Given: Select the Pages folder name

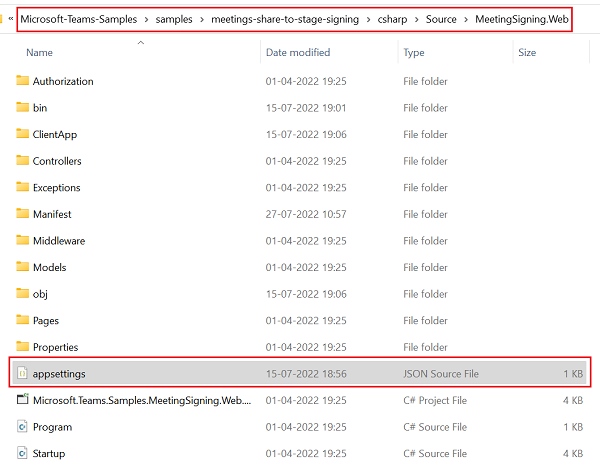Looking at the screenshot, I should coord(46,320).
